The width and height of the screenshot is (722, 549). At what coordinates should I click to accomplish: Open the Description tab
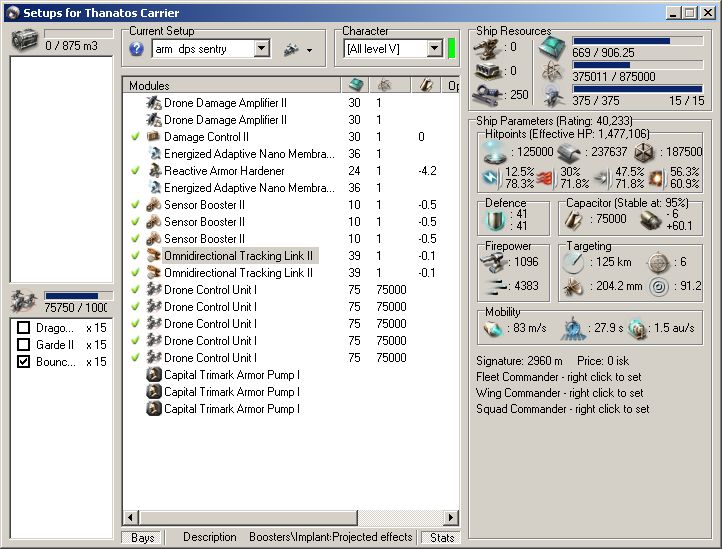coord(210,537)
